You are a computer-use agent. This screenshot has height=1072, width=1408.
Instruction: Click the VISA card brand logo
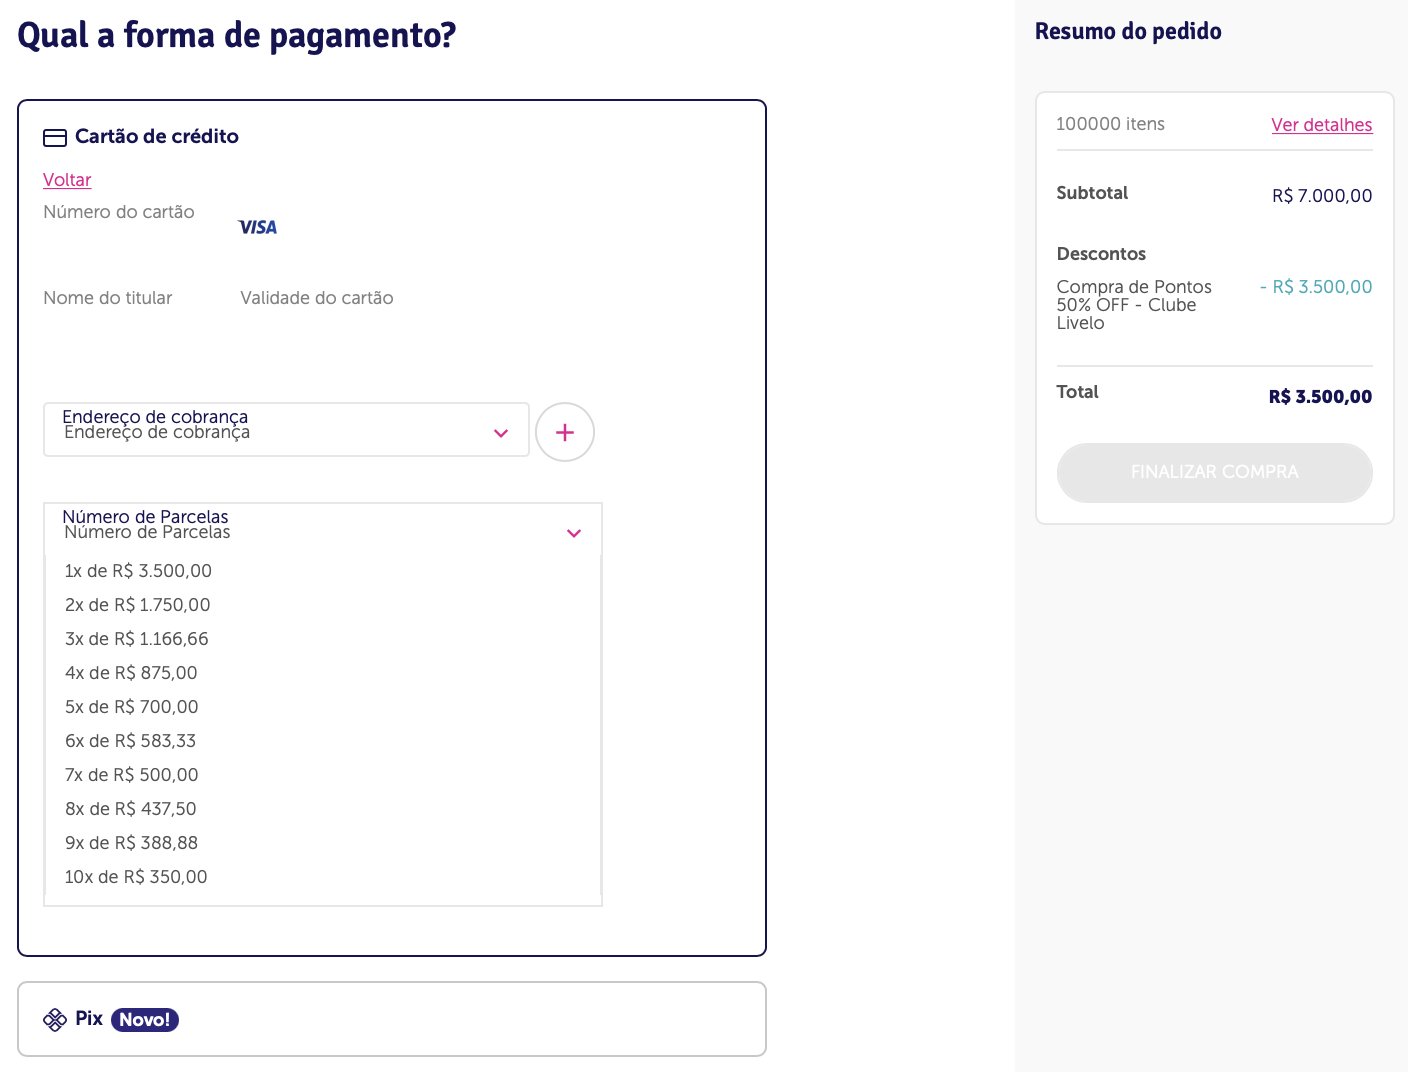click(258, 227)
